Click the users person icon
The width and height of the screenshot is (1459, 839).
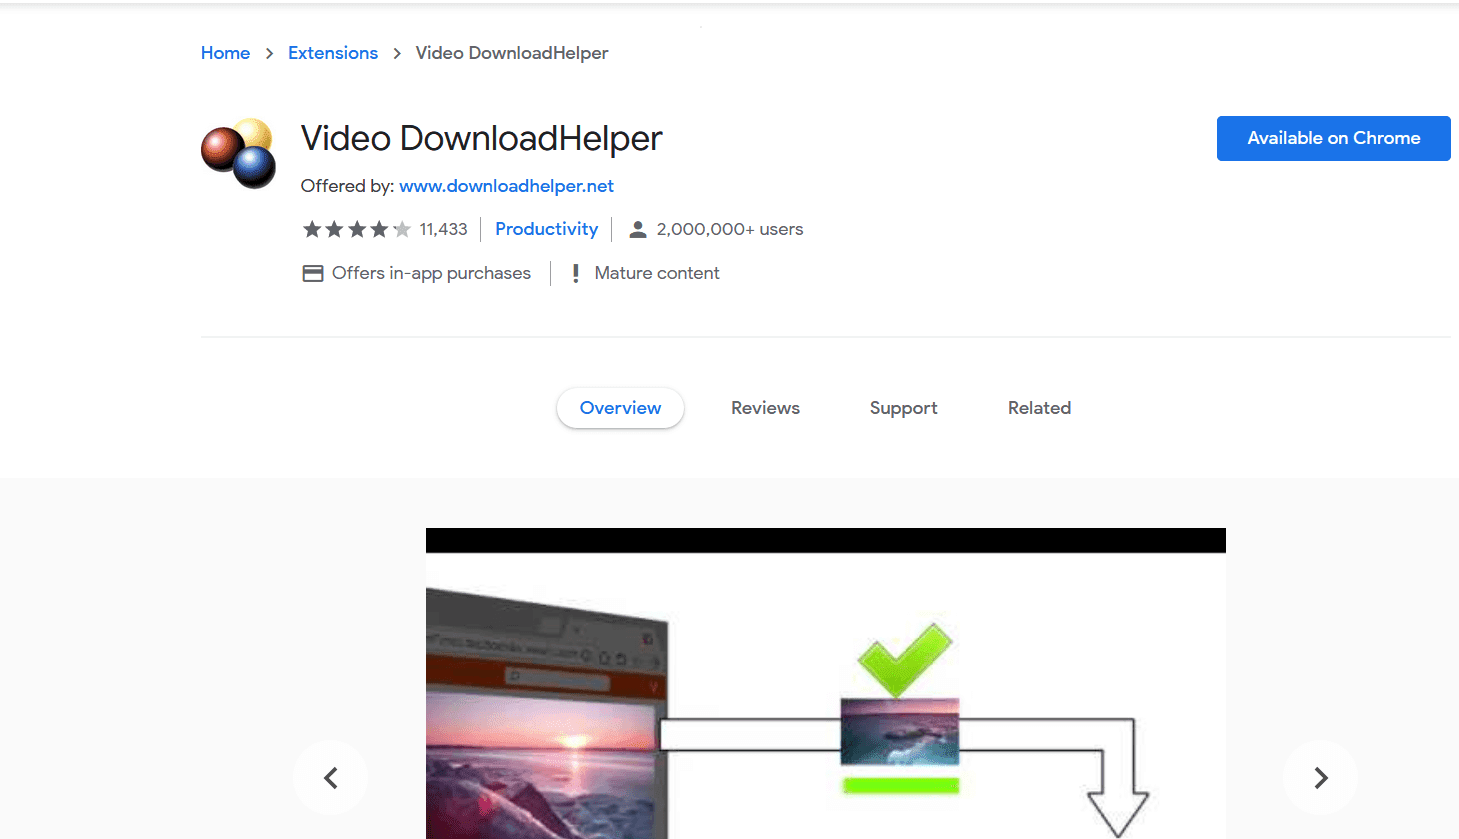pyautogui.click(x=638, y=230)
